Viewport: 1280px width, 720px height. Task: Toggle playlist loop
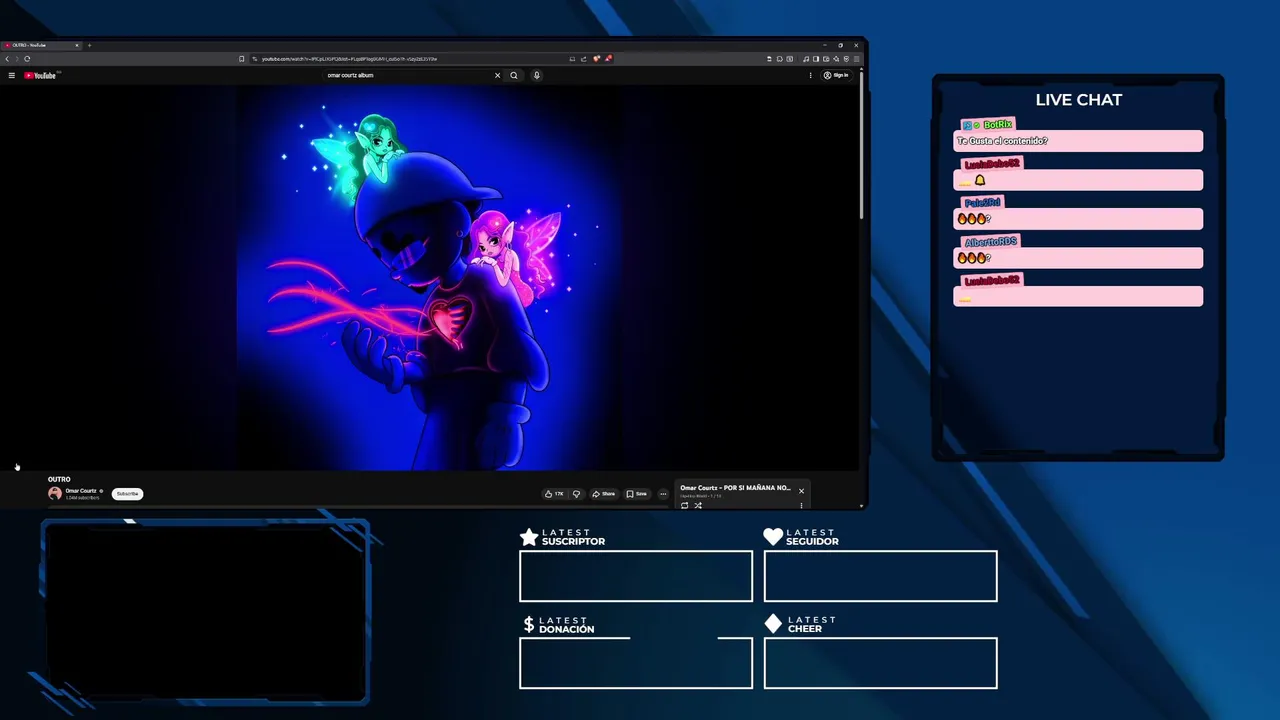pyautogui.click(x=685, y=505)
